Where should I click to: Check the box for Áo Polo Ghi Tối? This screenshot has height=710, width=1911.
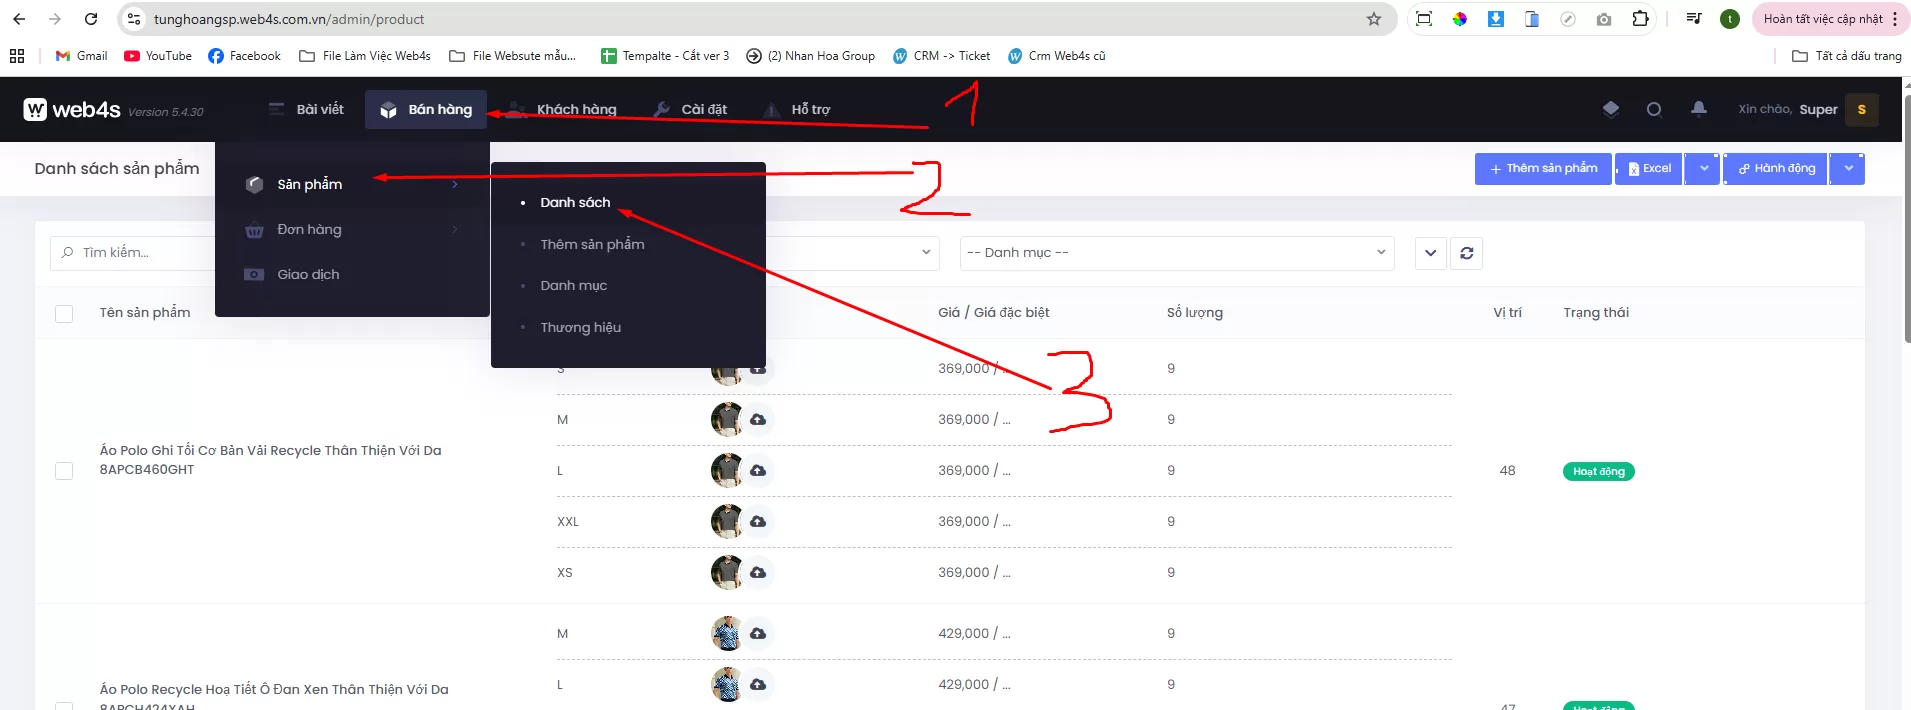[64, 470]
